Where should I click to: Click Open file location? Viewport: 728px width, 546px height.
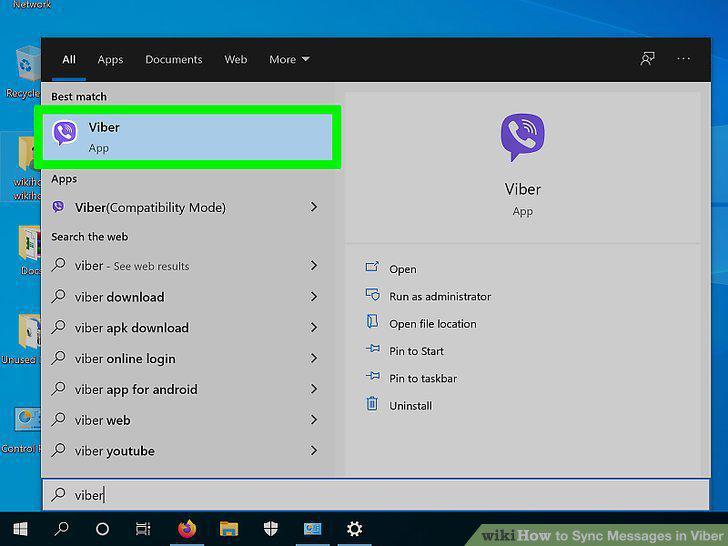(x=433, y=324)
